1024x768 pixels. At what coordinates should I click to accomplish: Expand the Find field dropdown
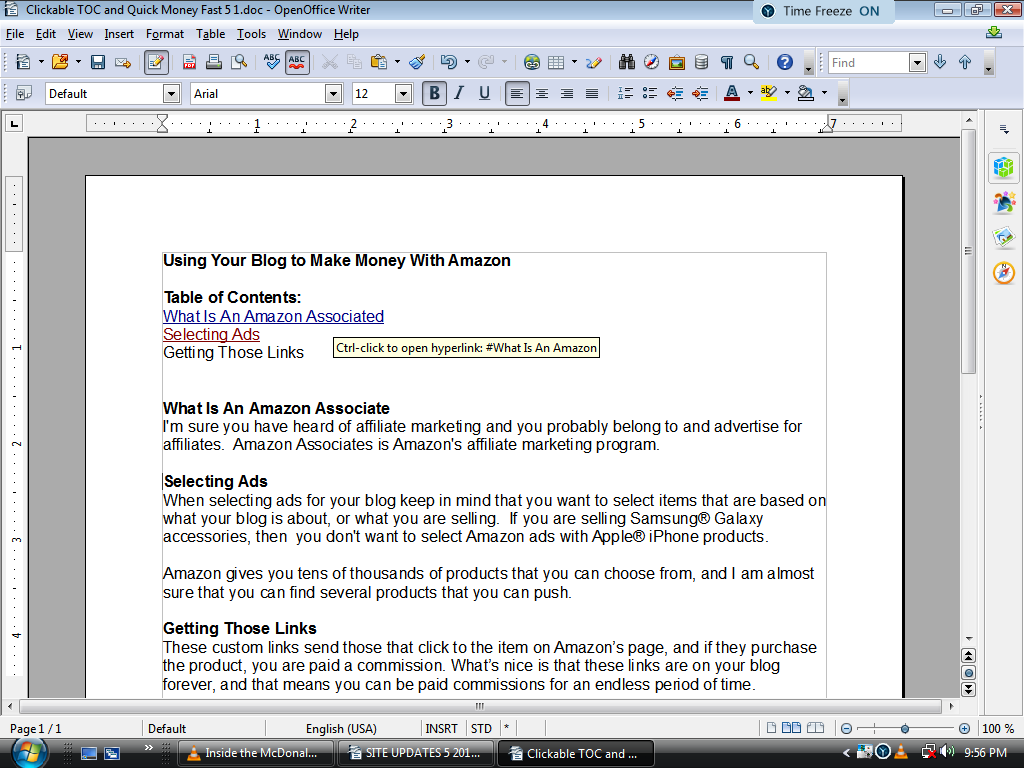coord(918,63)
